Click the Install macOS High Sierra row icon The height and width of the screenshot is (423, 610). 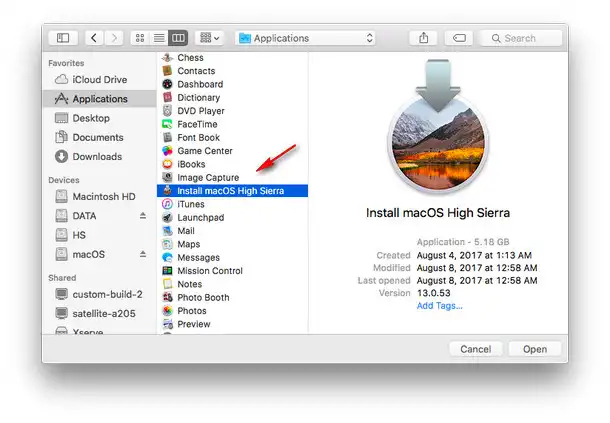tap(167, 191)
